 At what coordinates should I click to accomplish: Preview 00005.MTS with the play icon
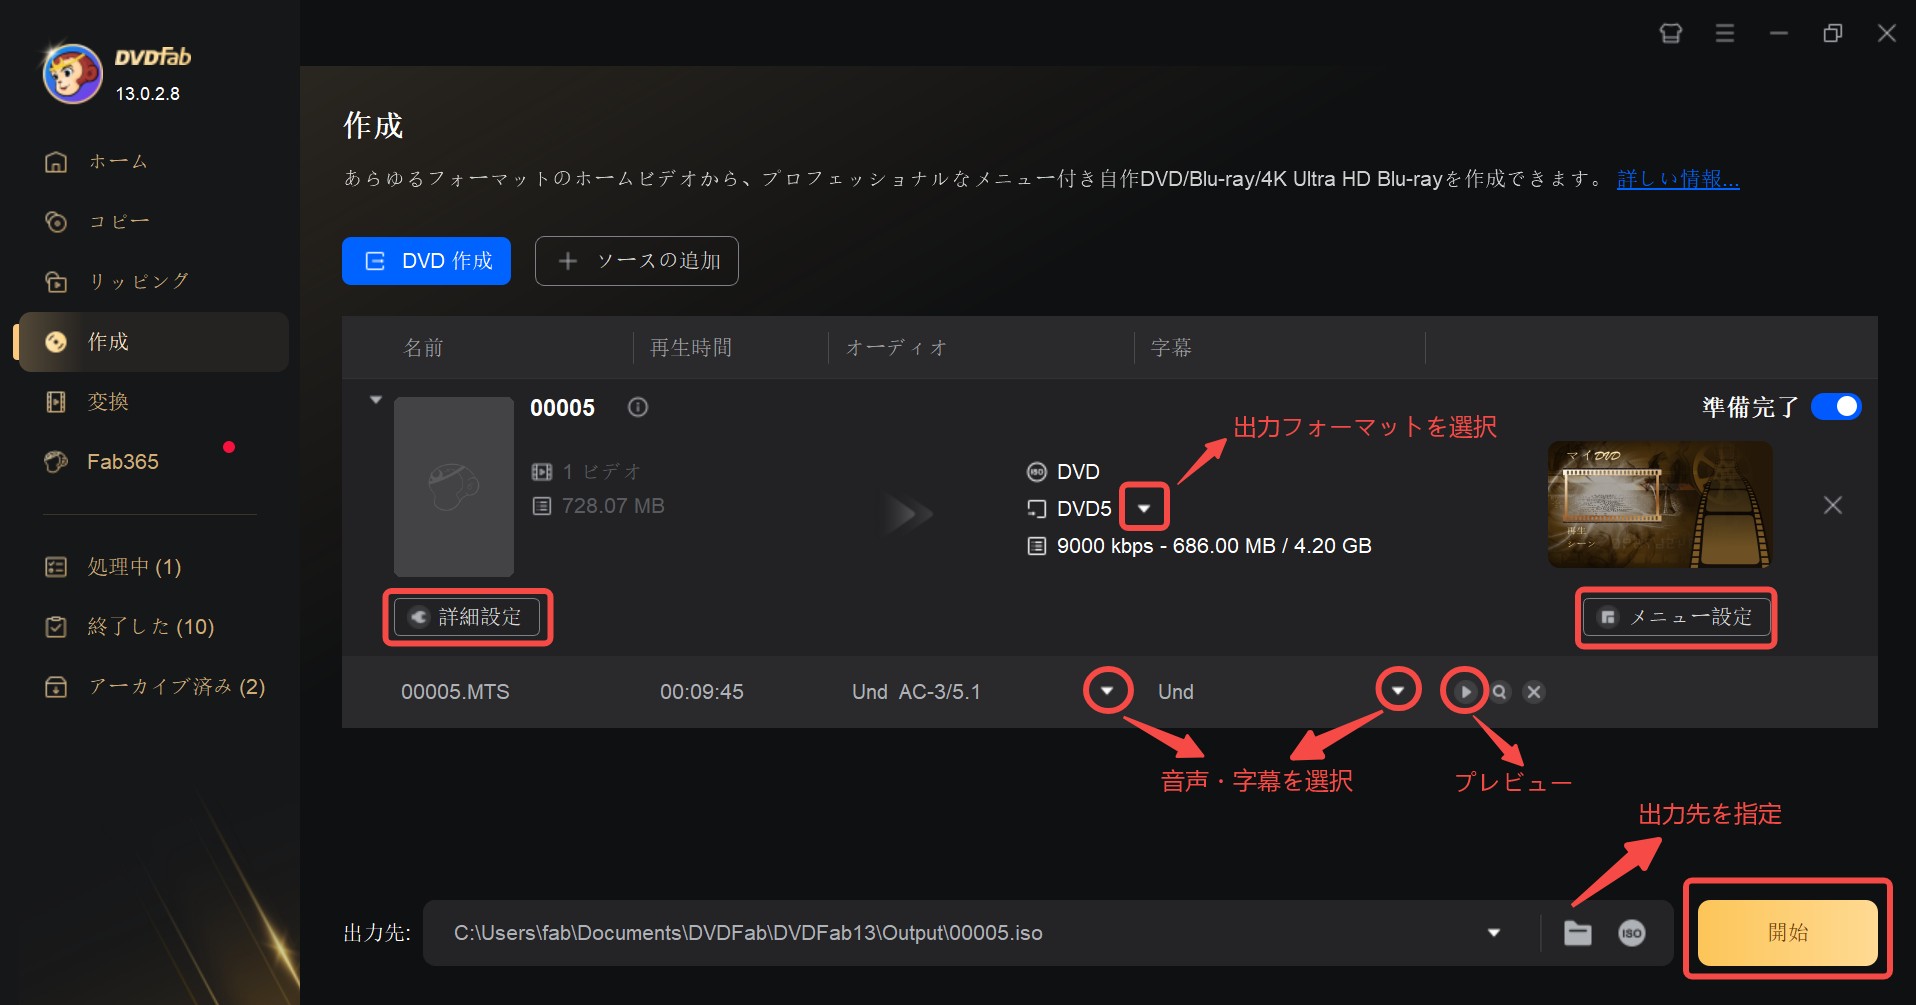(x=1465, y=691)
